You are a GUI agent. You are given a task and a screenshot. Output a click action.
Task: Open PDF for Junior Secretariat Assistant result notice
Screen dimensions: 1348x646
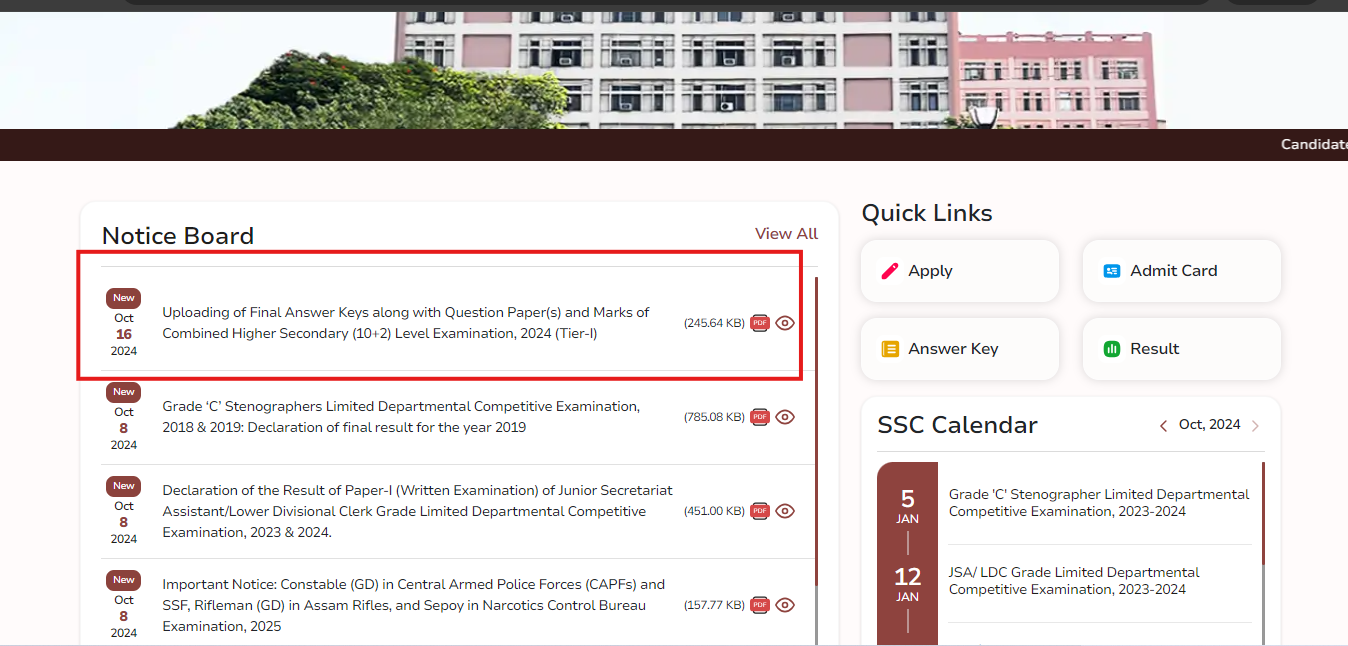coord(760,511)
